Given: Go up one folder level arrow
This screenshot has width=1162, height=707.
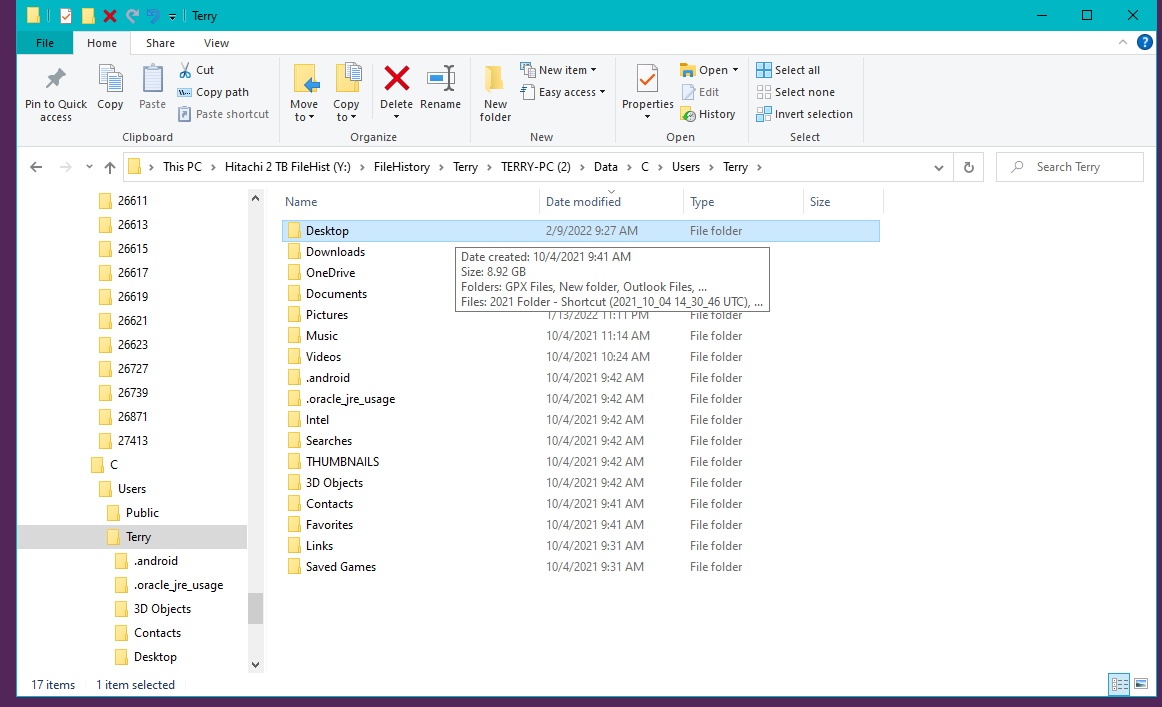Looking at the screenshot, I should (x=110, y=167).
